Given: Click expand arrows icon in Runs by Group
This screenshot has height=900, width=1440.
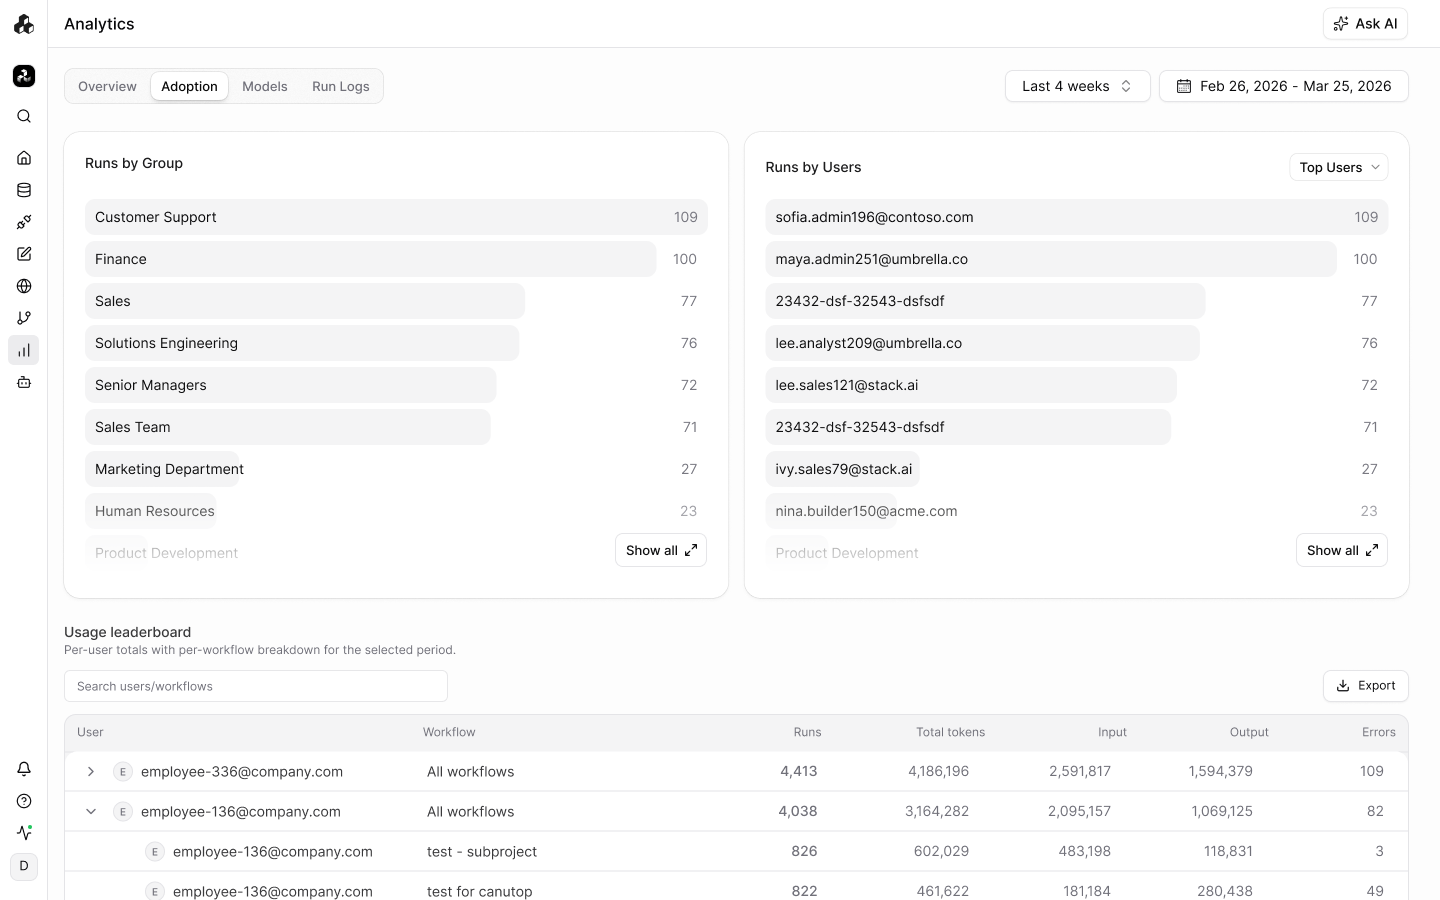Looking at the screenshot, I should [x=691, y=550].
